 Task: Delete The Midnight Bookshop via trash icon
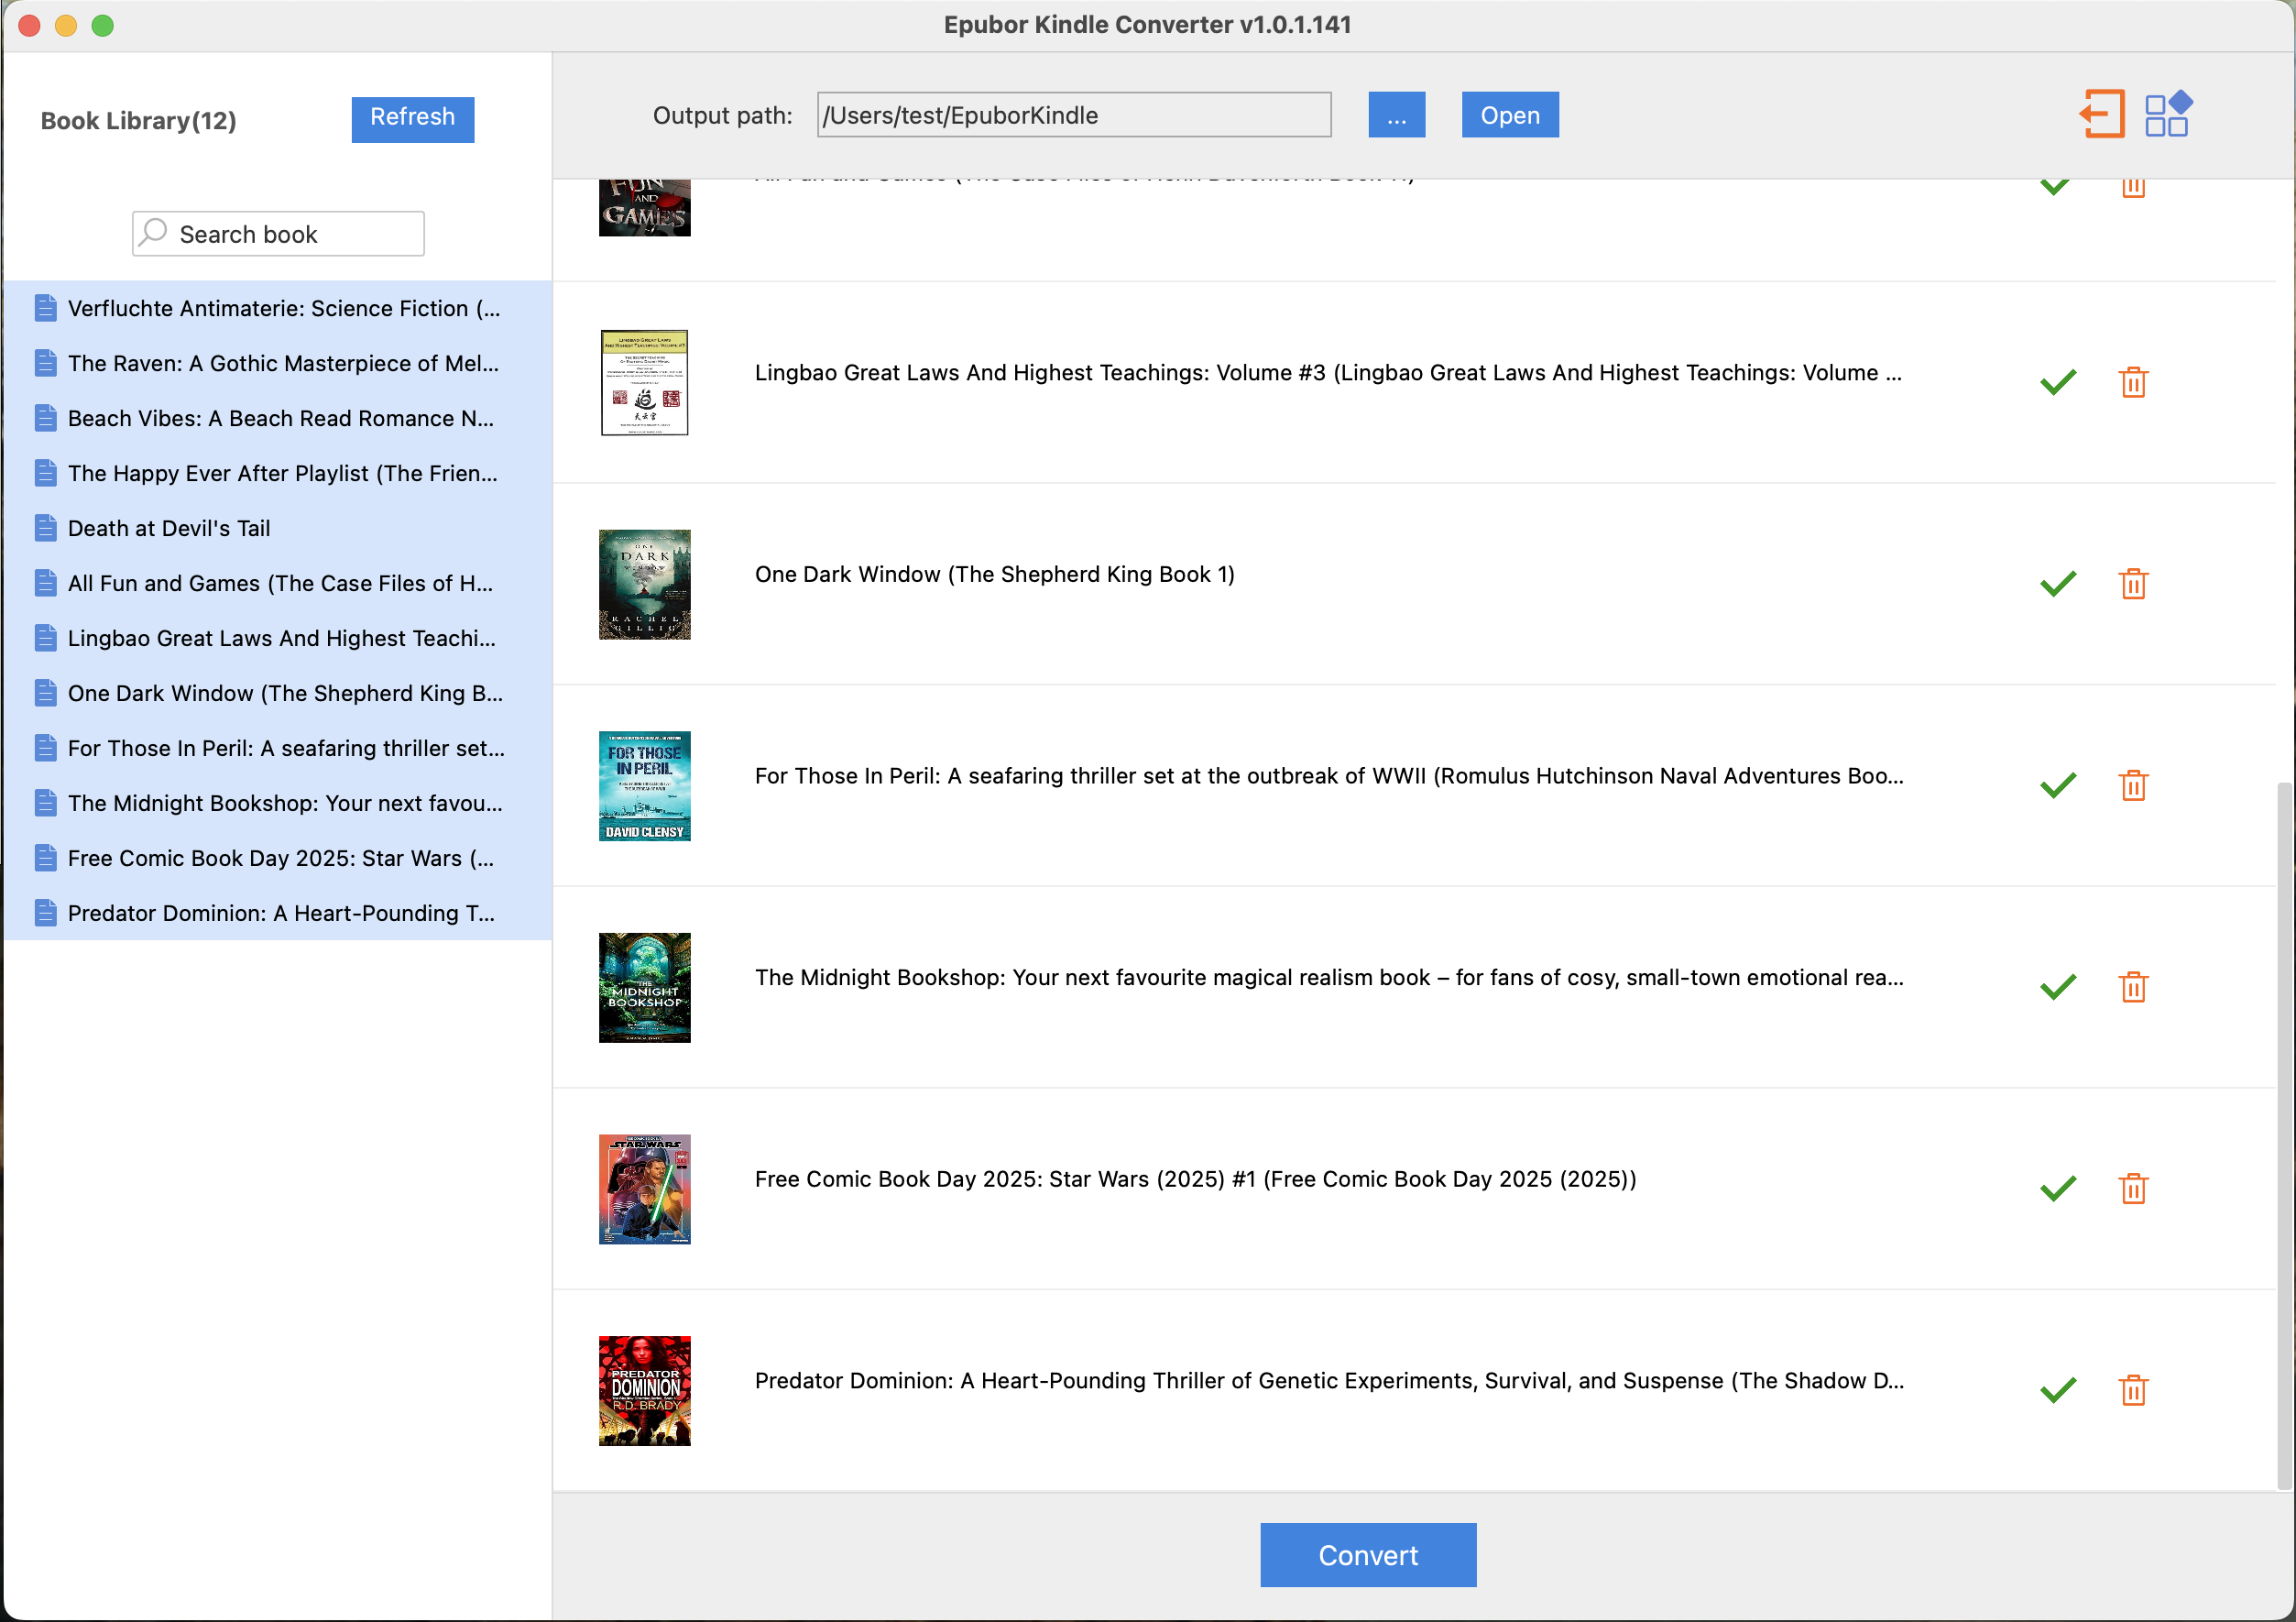(x=2133, y=987)
